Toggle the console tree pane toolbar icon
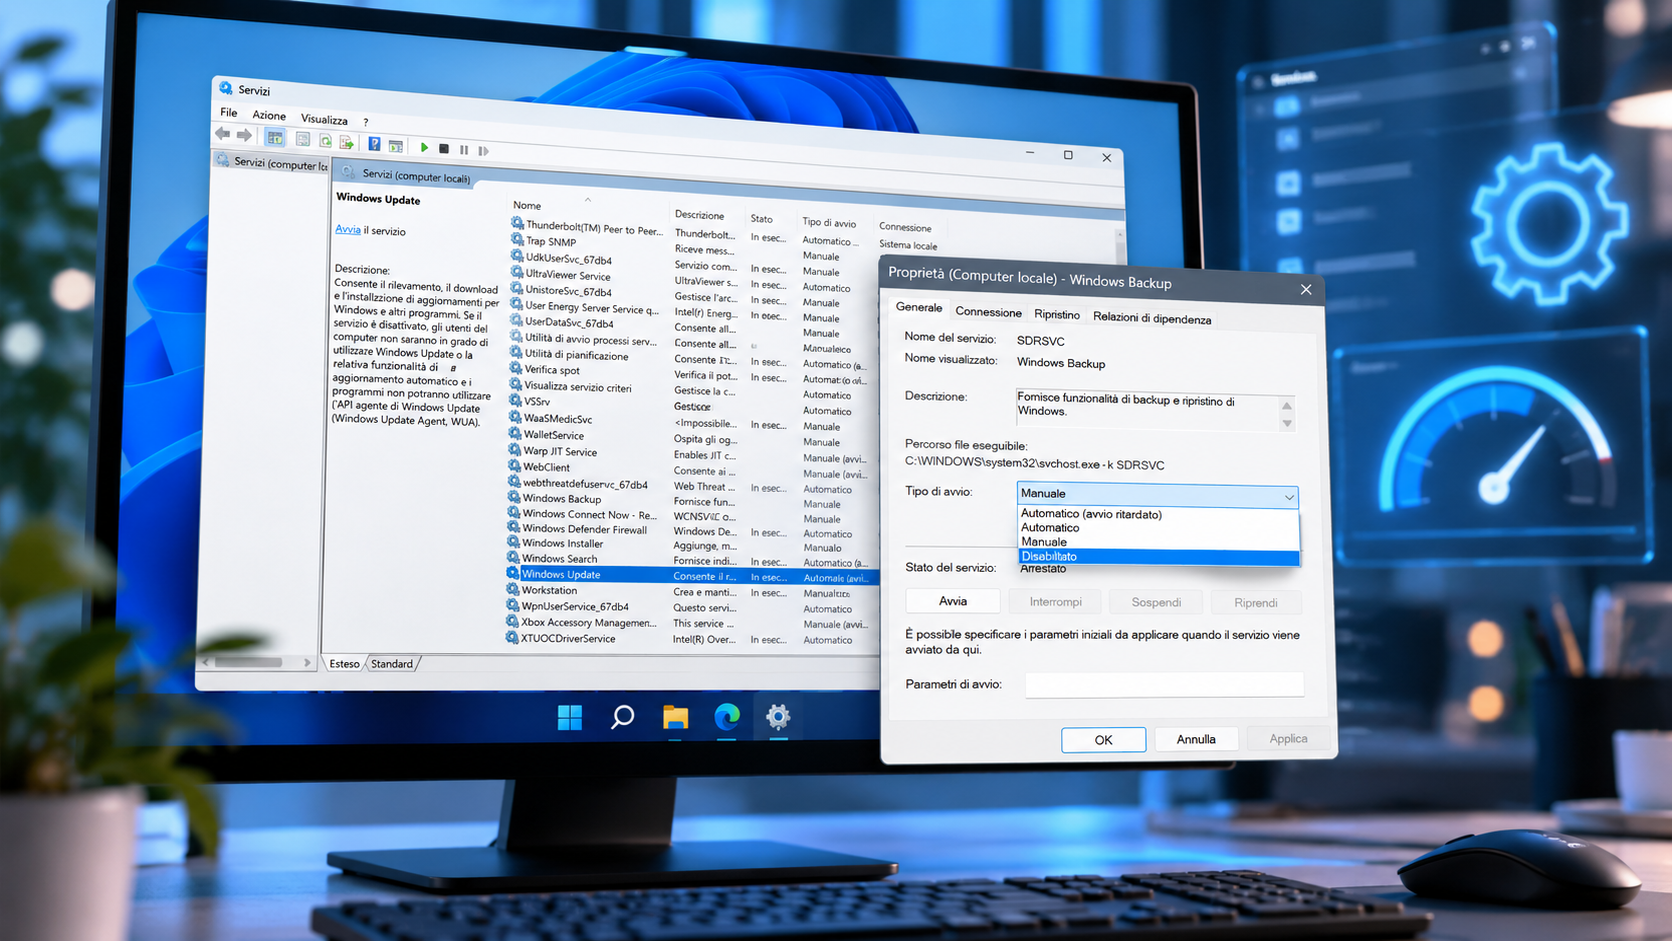Image resolution: width=1672 pixels, height=941 pixels. click(275, 138)
